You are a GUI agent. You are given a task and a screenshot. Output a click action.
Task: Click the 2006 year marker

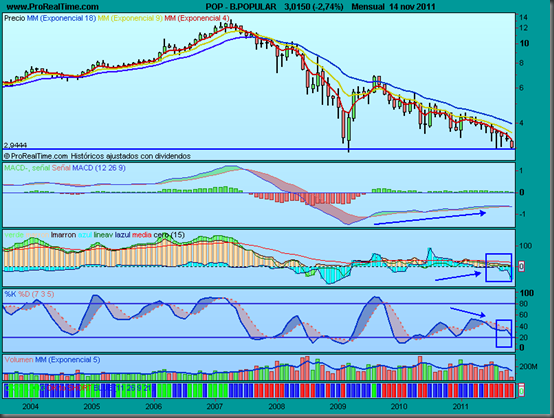pos(154,406)
